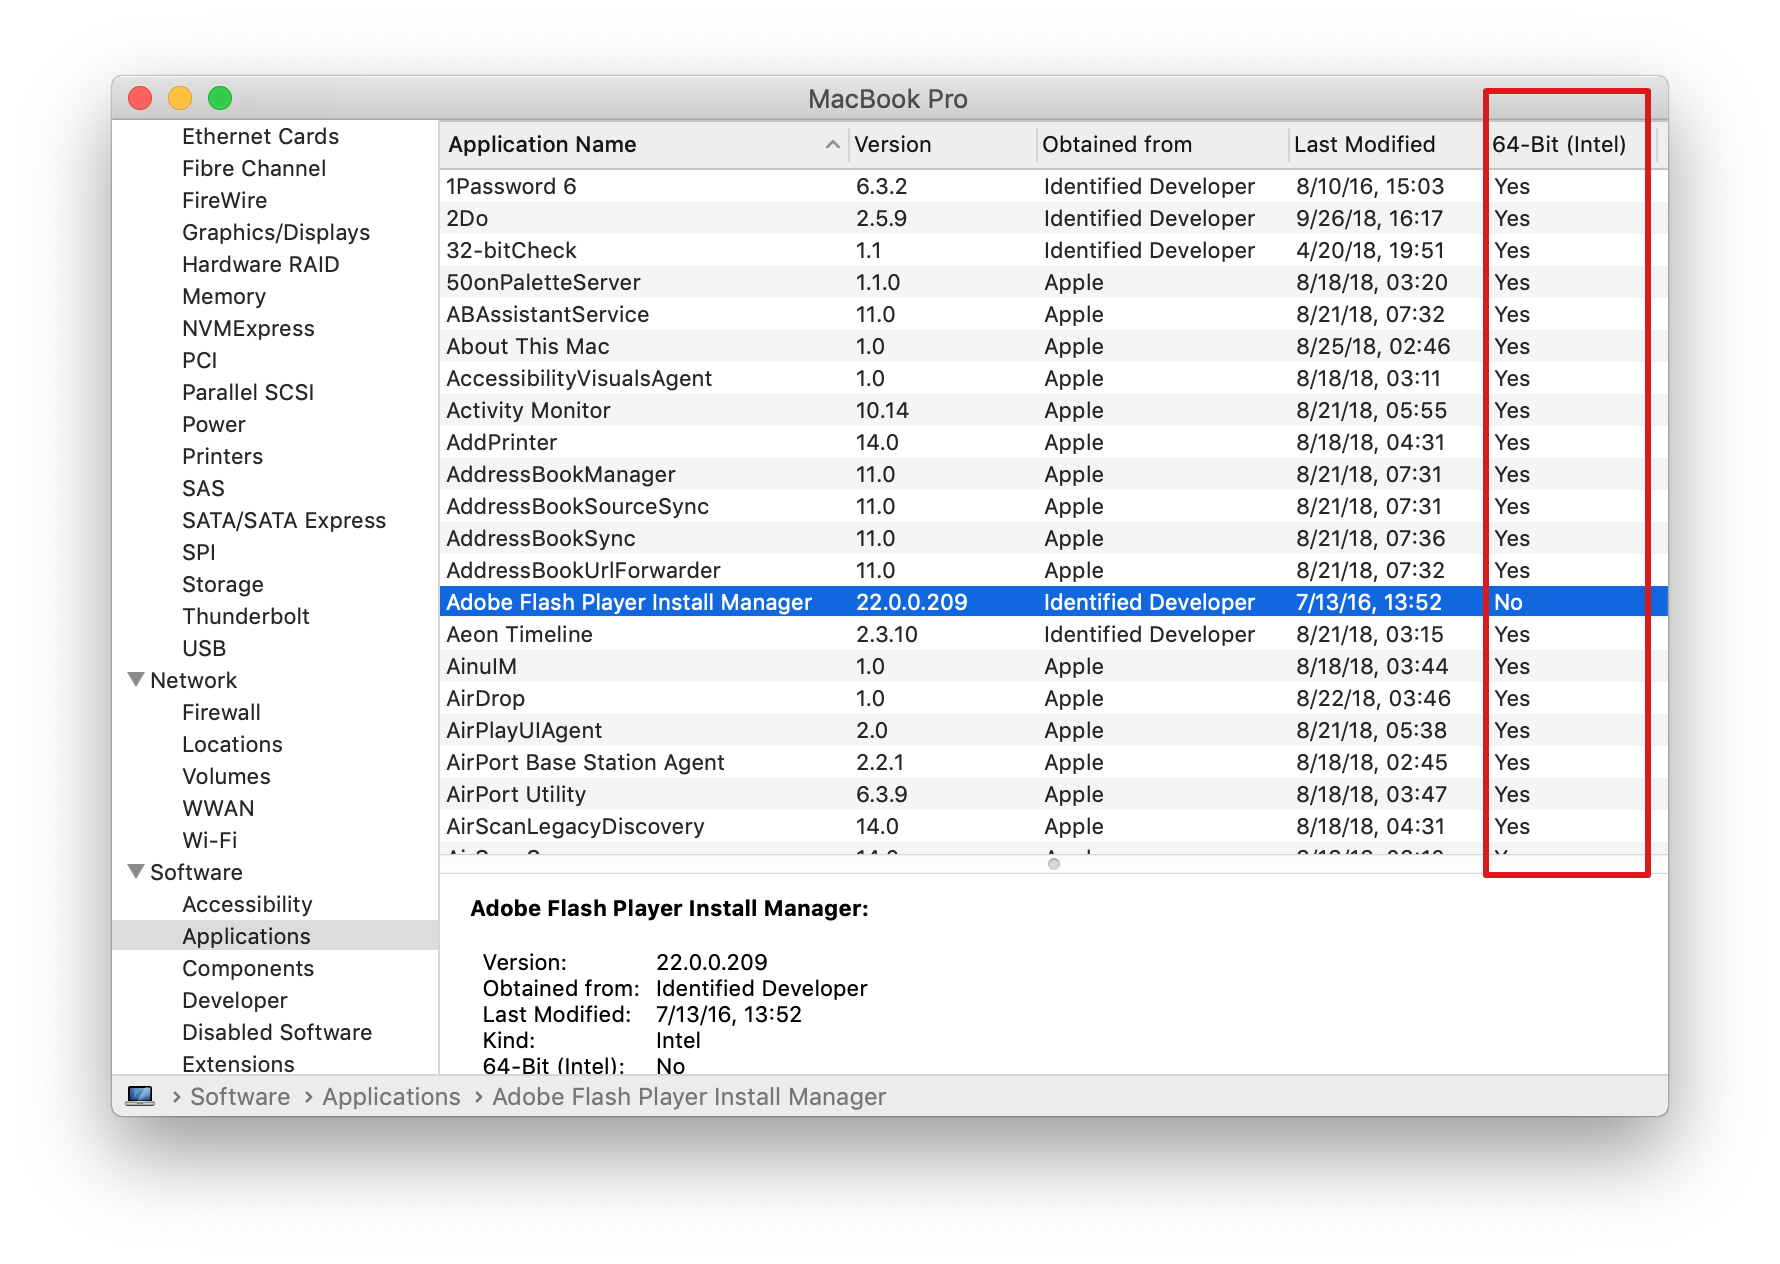Select the AddPrinter row

point(1053,442)
